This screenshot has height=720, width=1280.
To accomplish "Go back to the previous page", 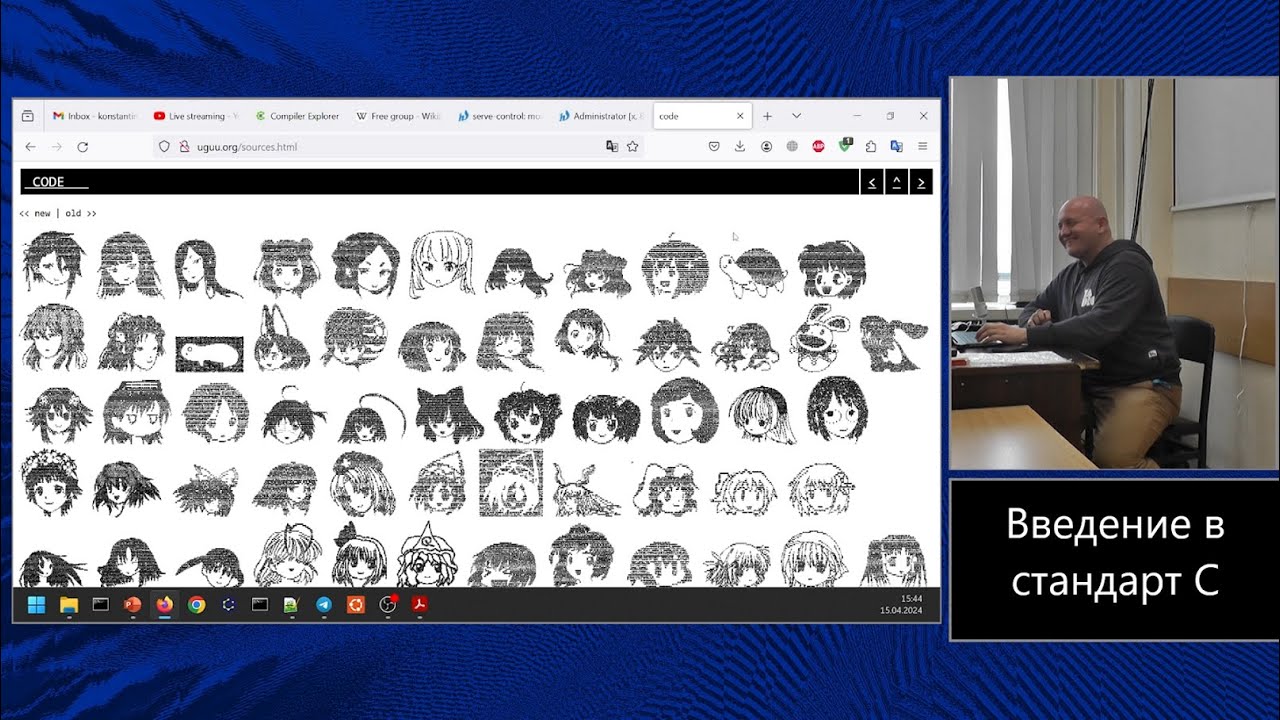I will point(30,146).
